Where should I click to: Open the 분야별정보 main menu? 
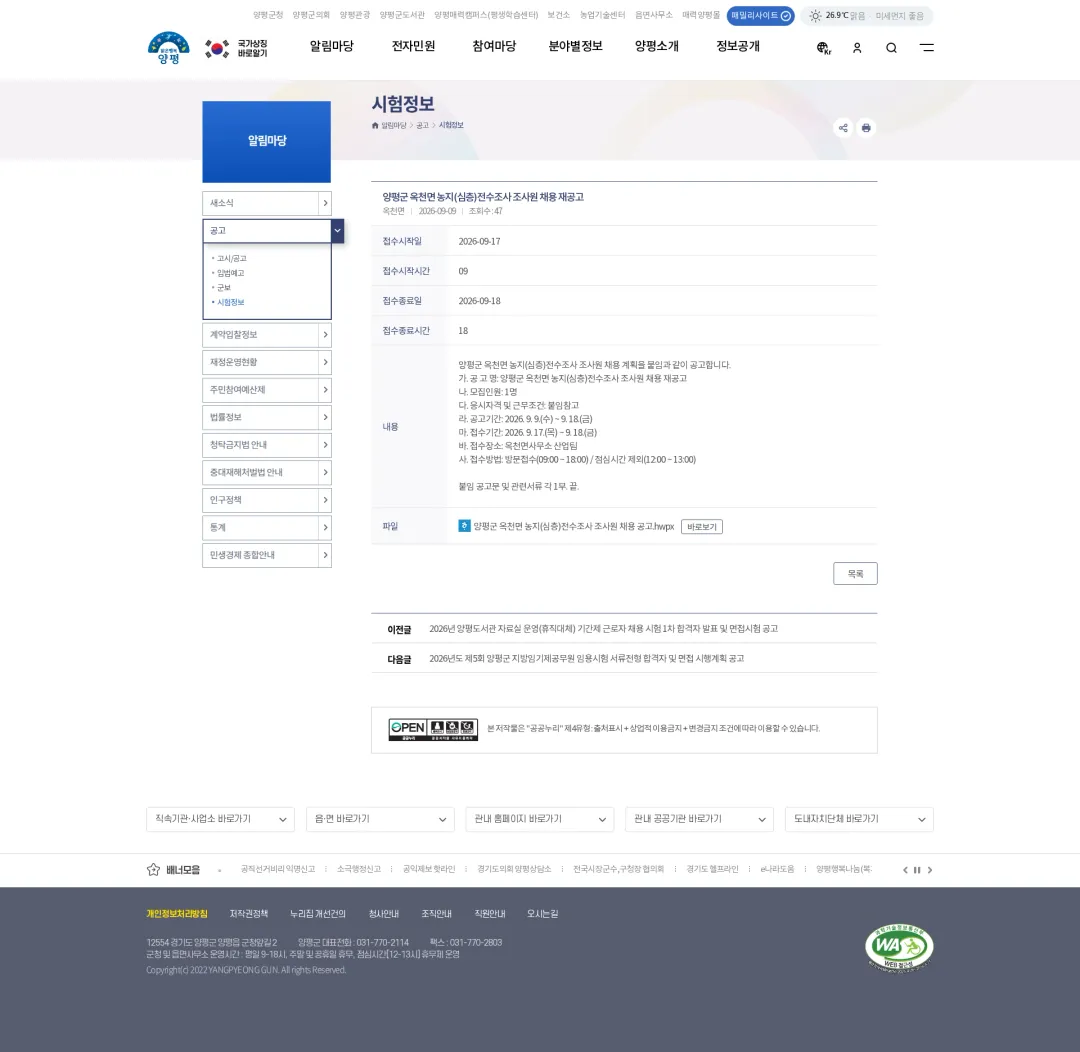point(575,46)
